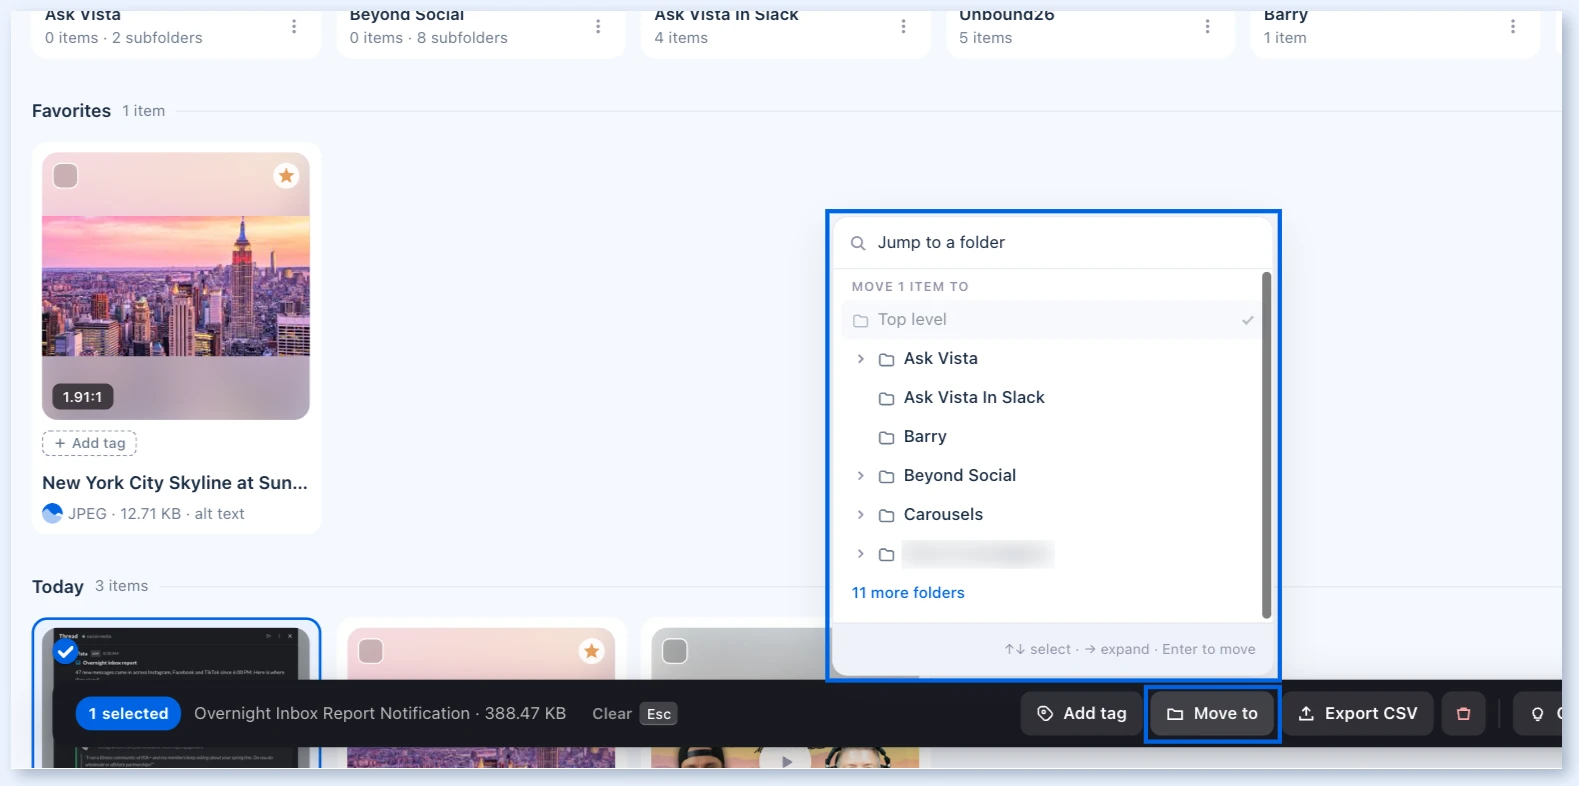Click star favorite icon on New York Skyline image
This screenshot has width=1579, height=786.
(x=286, y=176)
